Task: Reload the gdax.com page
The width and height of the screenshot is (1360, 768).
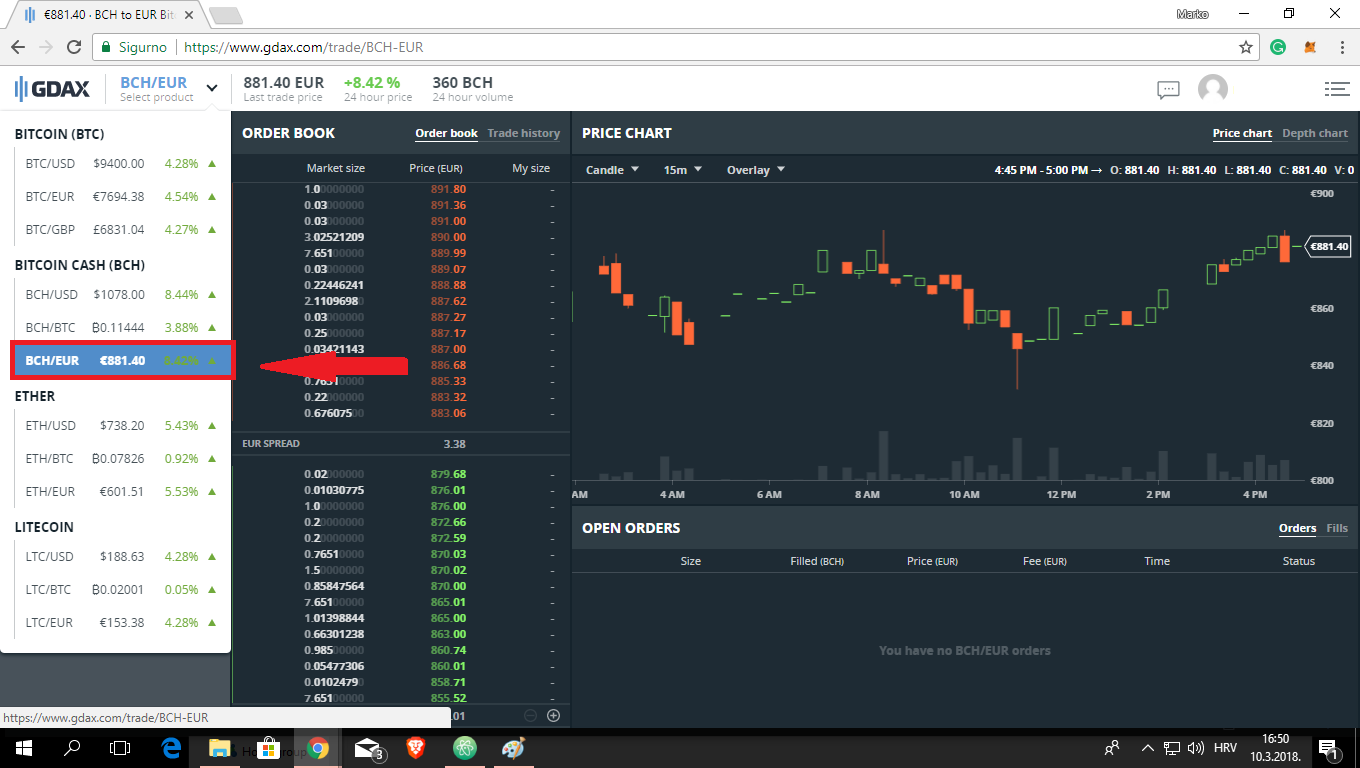Action: [73, 47]
